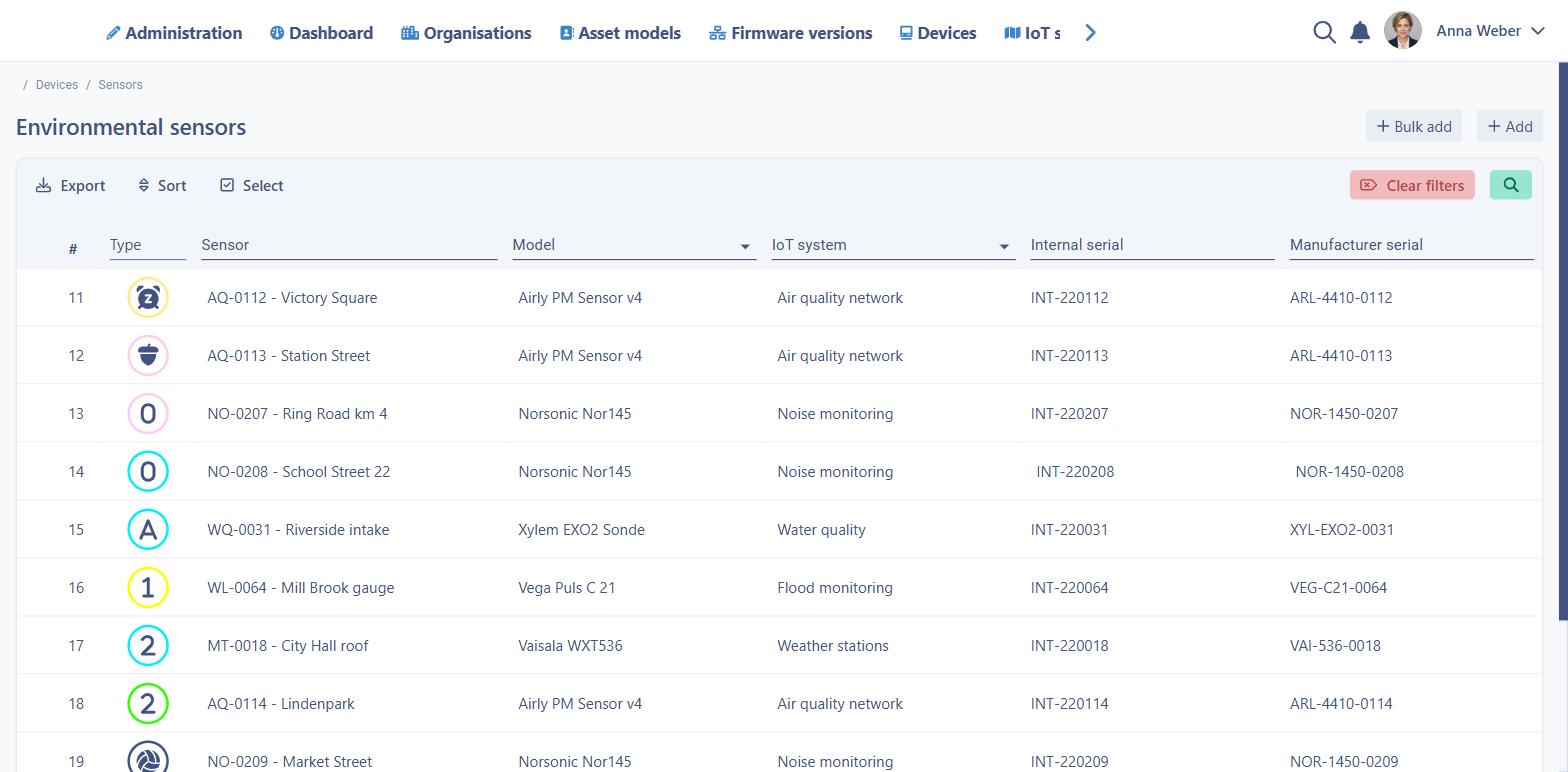
Task: Click the Internal serial filter field
Action: (1152, 245)
